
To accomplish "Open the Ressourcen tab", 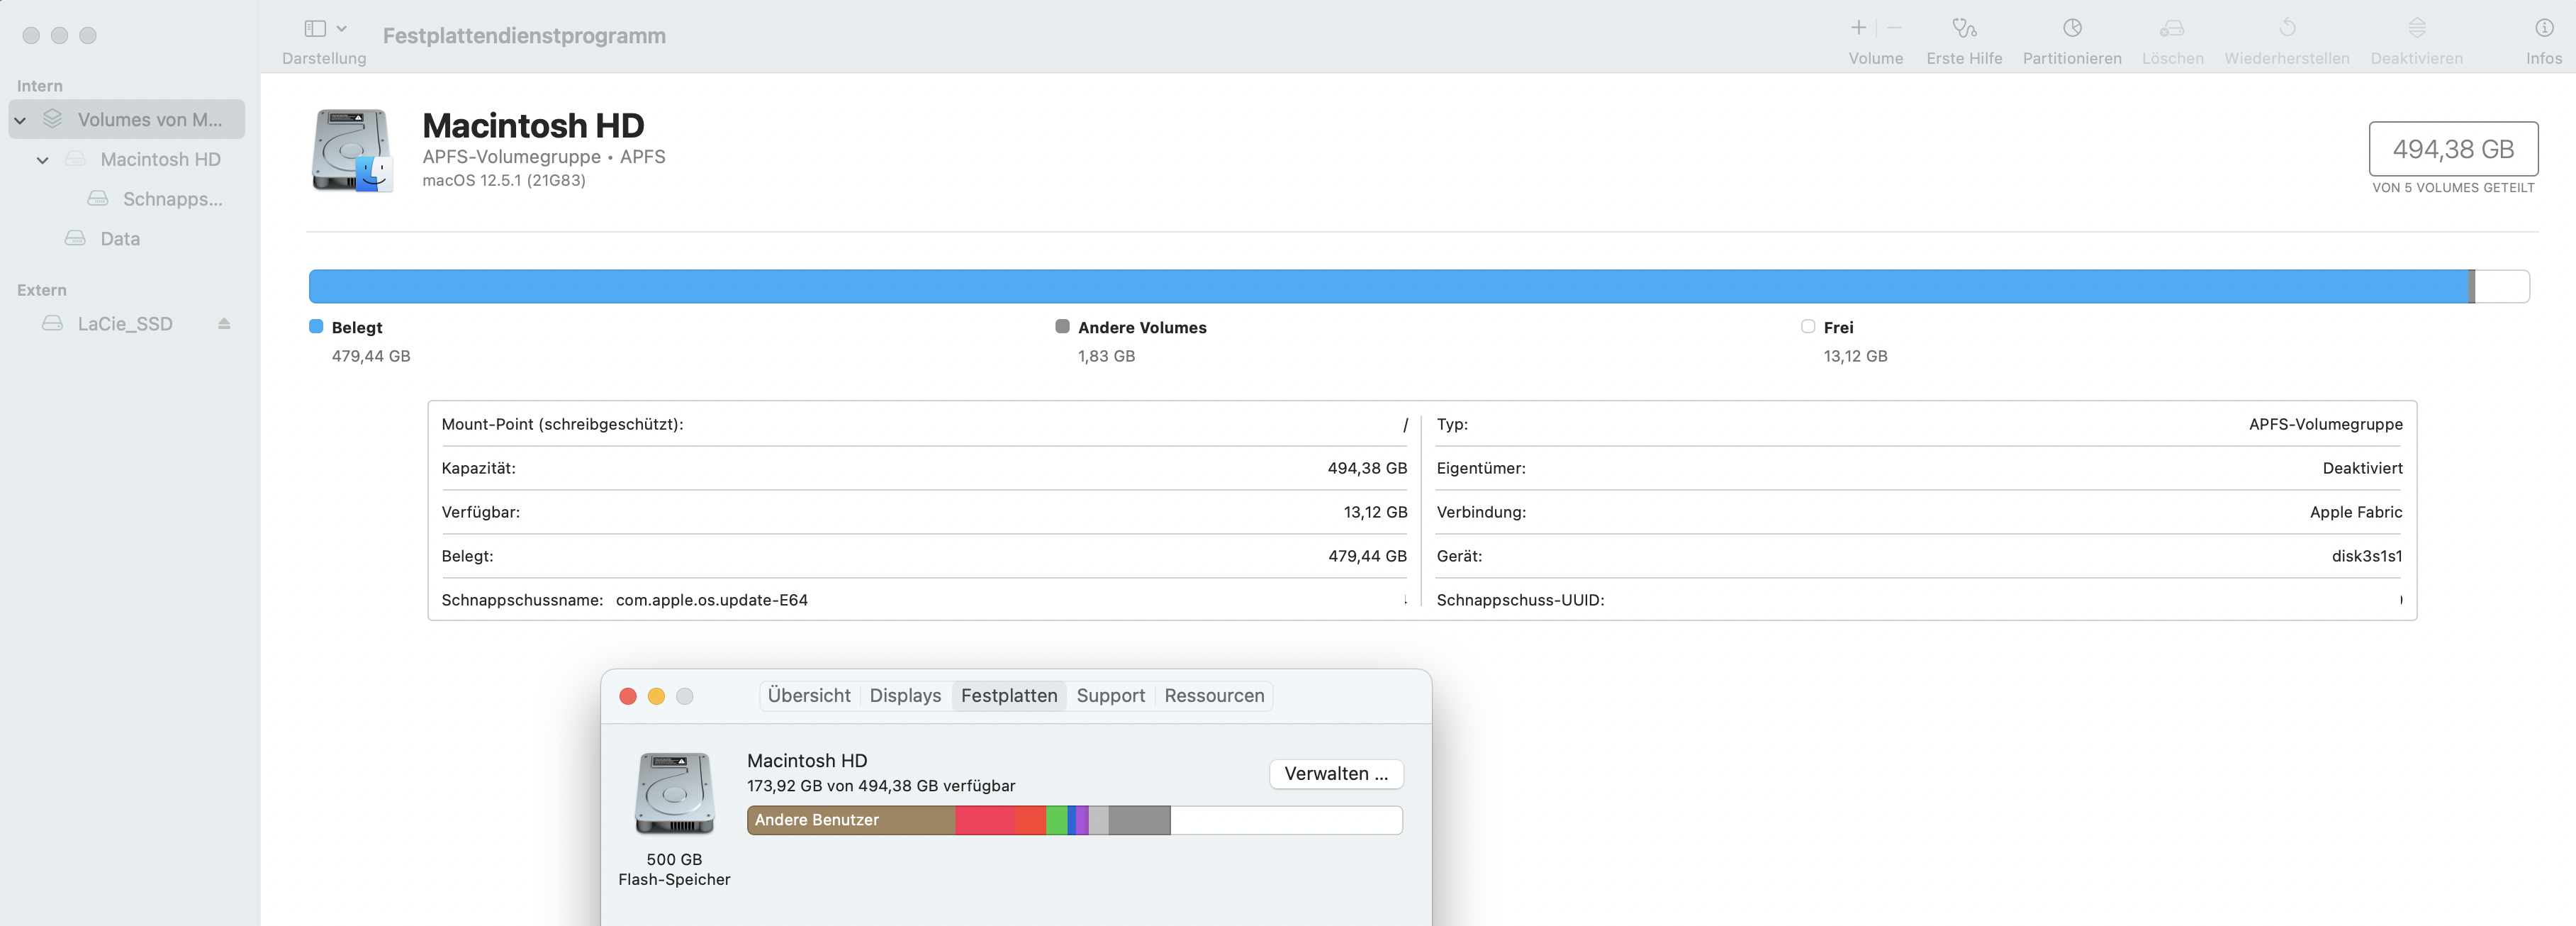I will 1214,696.
